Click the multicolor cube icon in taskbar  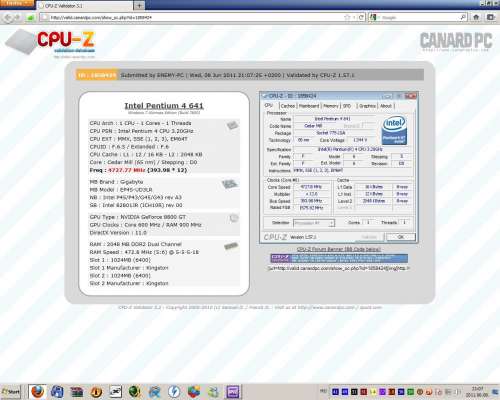[x=194, y=392]
